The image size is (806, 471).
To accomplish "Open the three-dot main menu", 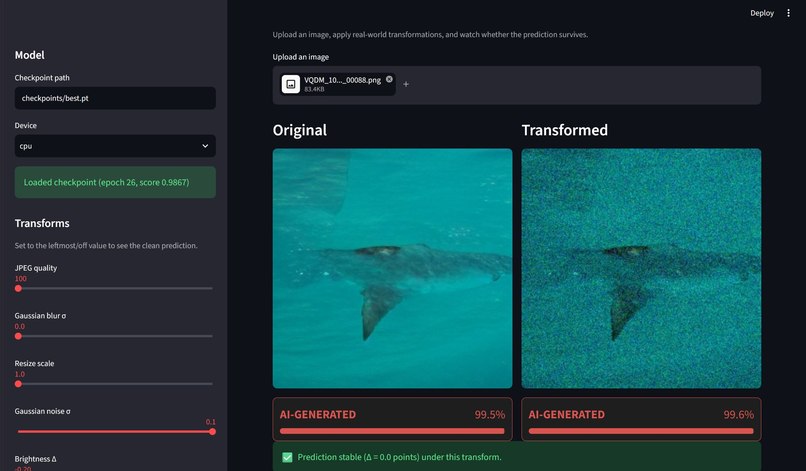I will click(x=788, y=13).
